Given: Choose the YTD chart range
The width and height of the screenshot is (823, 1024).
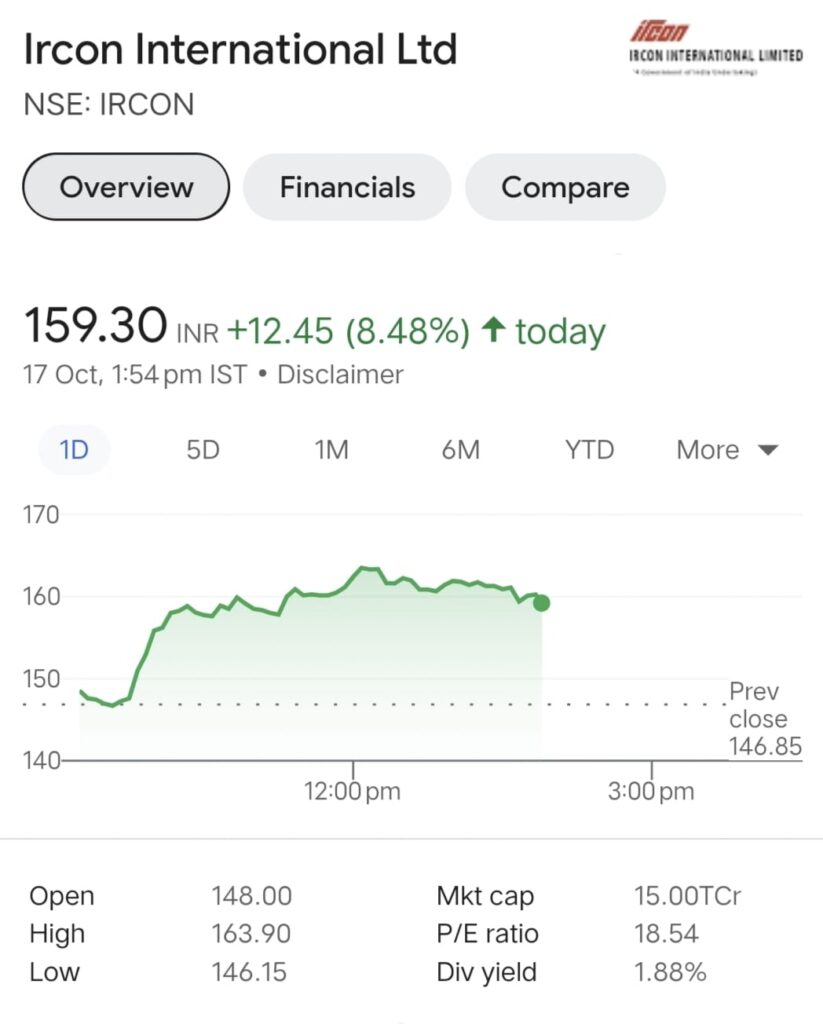Looking at the screenshot, I should (x=589, y=450).
